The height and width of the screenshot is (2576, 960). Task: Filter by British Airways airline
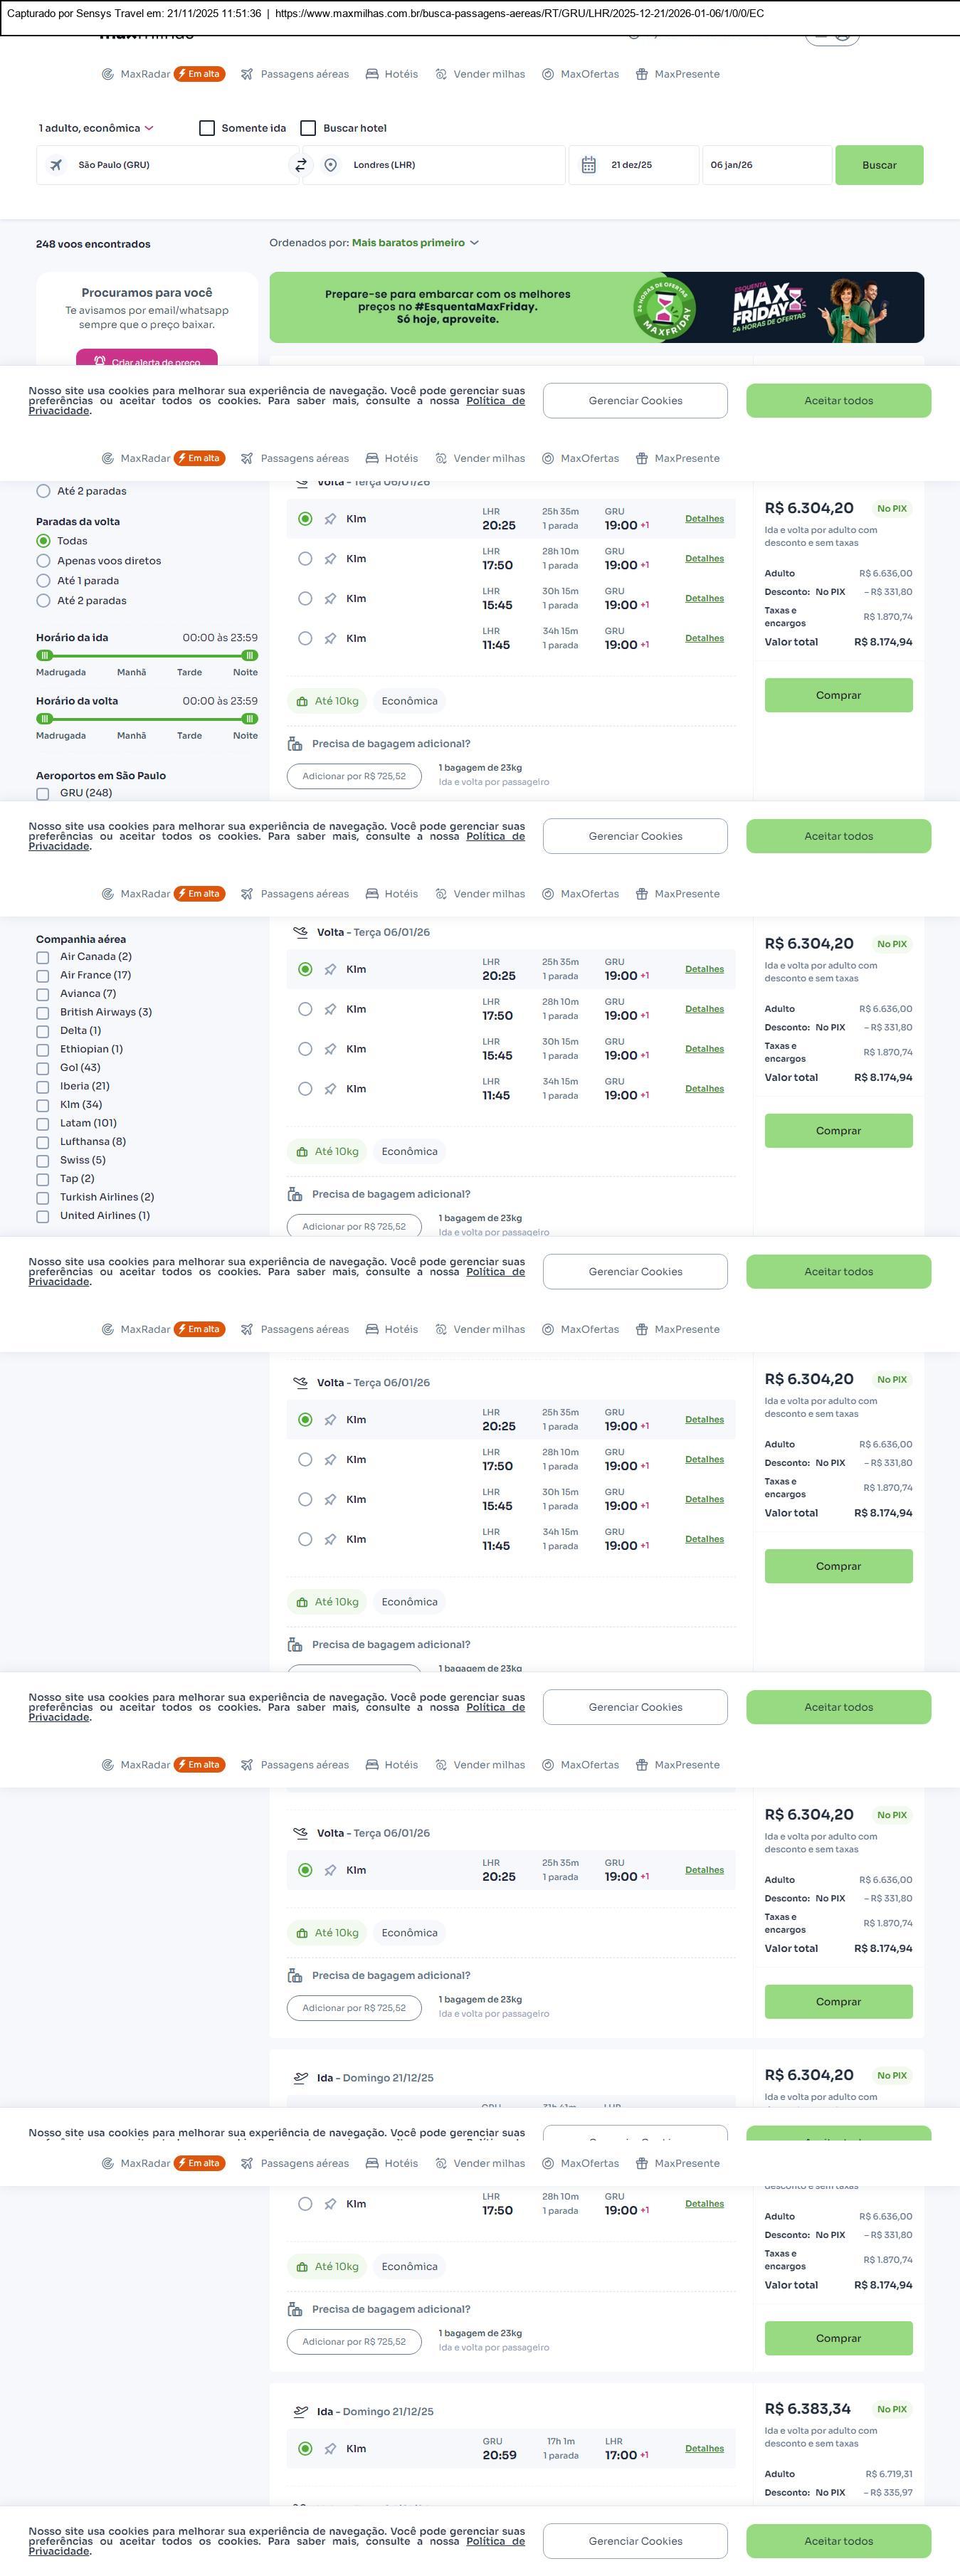tap(43, 1012)
